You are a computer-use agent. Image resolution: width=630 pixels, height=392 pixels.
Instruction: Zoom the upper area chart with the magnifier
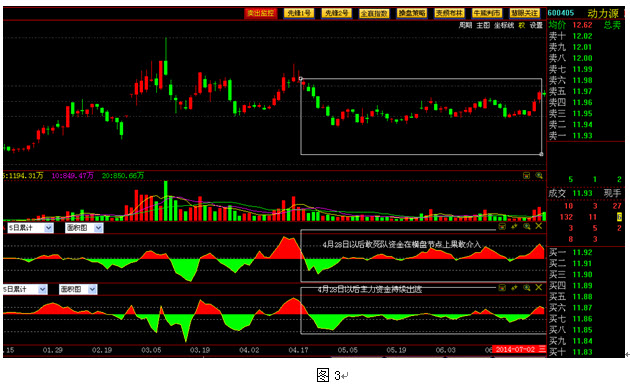(527, 227)
